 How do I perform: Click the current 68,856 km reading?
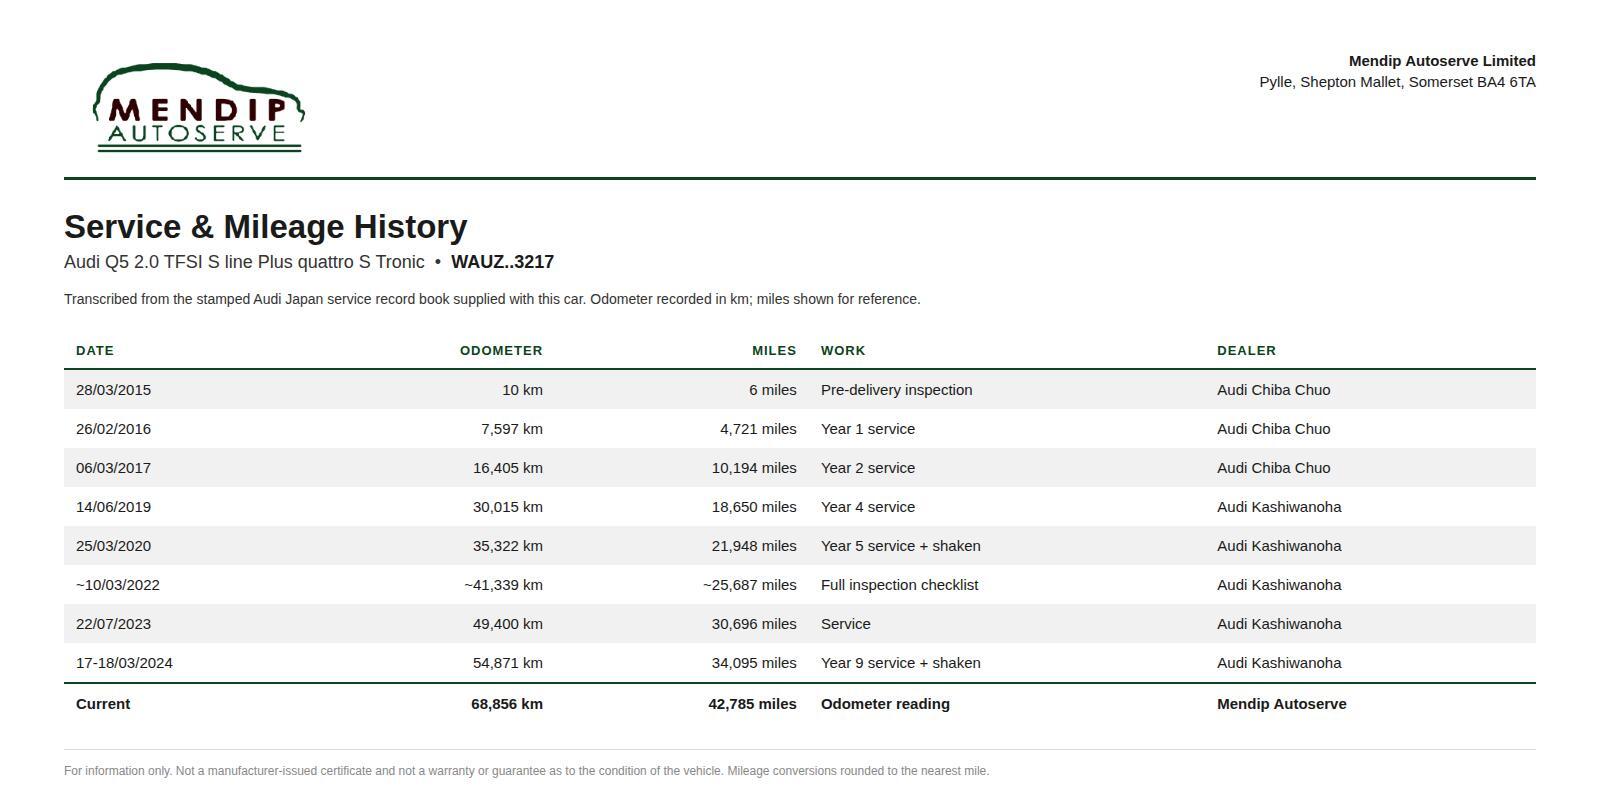pos(507,704)
